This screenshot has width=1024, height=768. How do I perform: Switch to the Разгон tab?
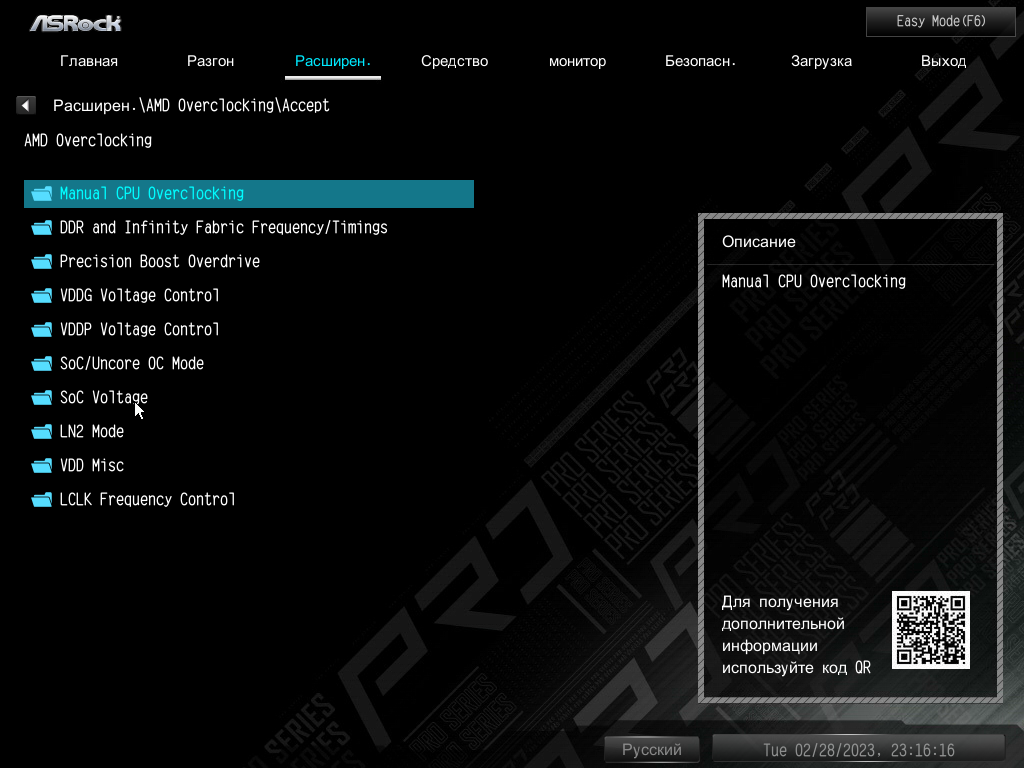coord(210,61)
